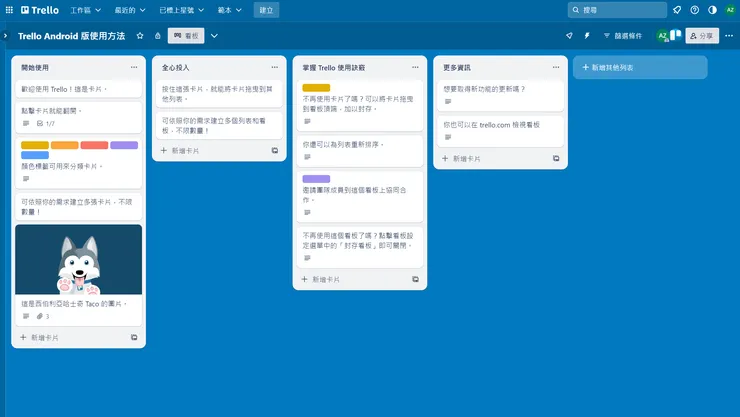Expand the 最近的 recent boards dropdown
This screenshot has width=740, height=417.
point(130,10)
